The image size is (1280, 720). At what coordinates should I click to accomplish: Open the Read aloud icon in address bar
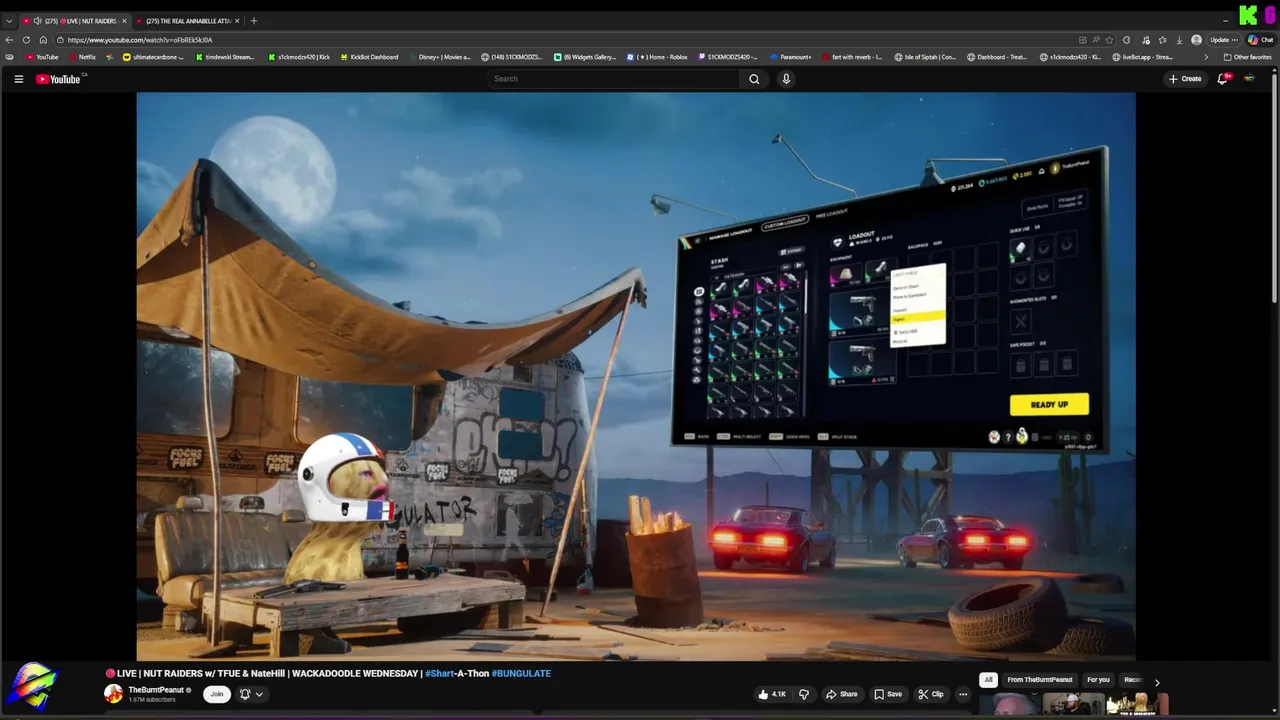1097,40
